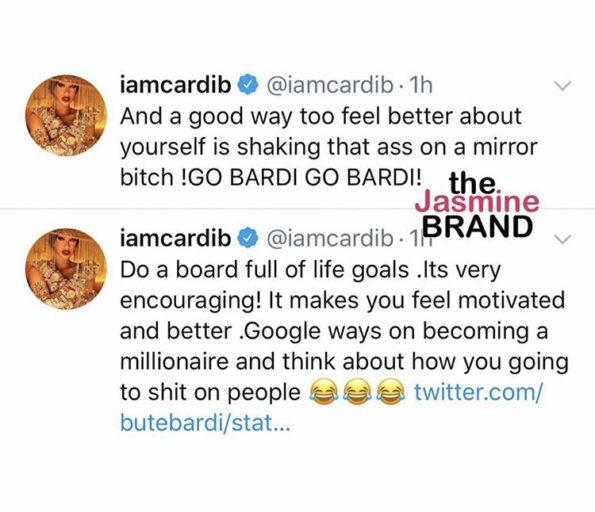Click the 'butebardi/stat...' link continuation
The width and height of the screenshot is (595, 512).
(205, 423)
